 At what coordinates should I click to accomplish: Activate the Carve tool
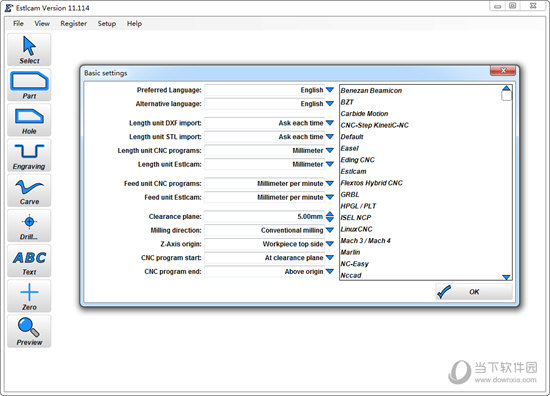[29, 190]
